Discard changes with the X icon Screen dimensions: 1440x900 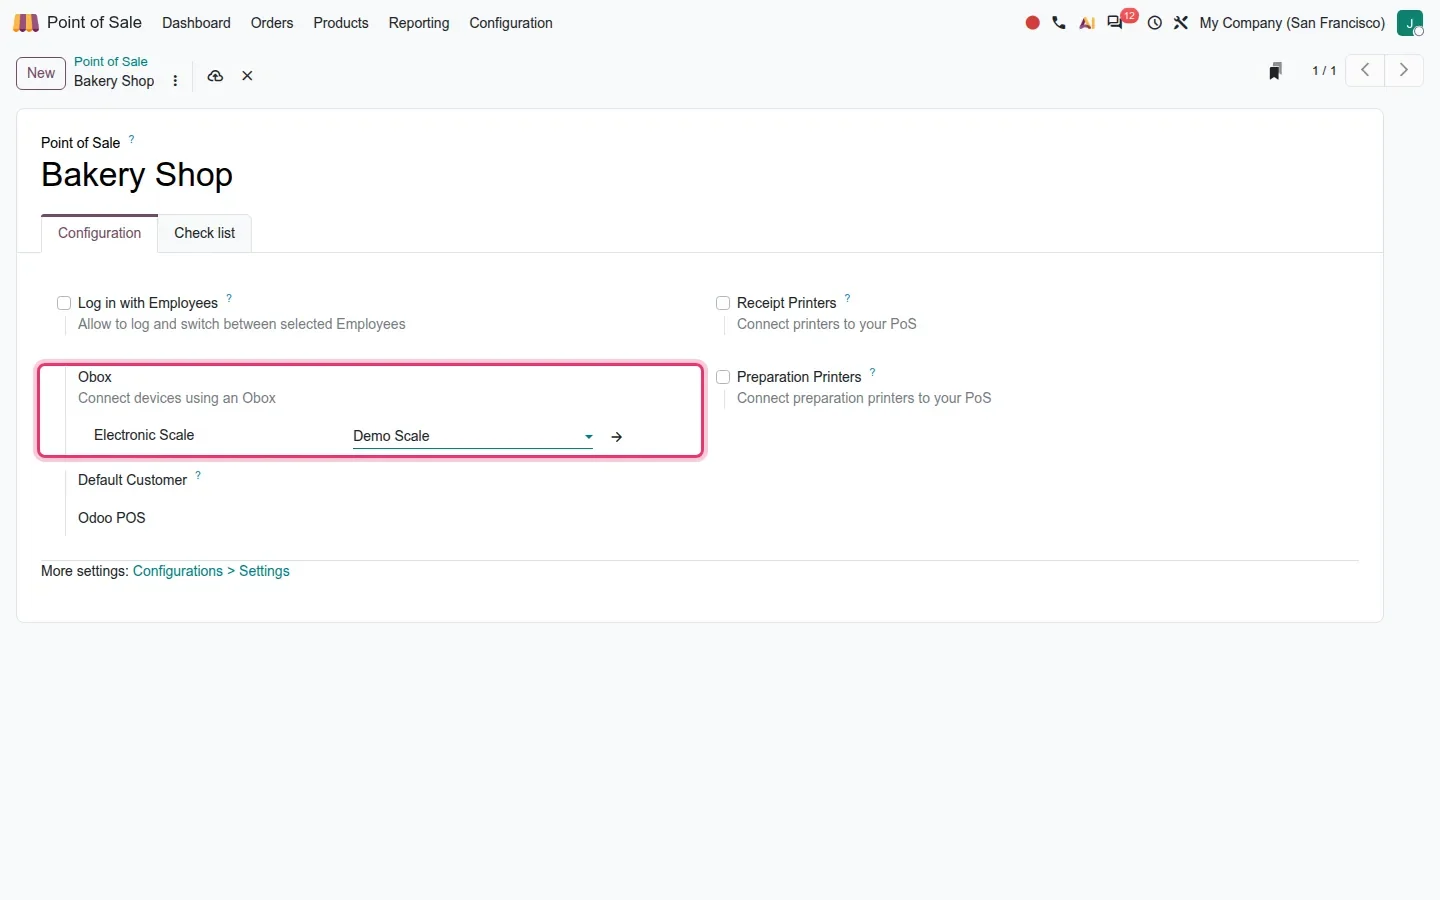pos(247,76)
